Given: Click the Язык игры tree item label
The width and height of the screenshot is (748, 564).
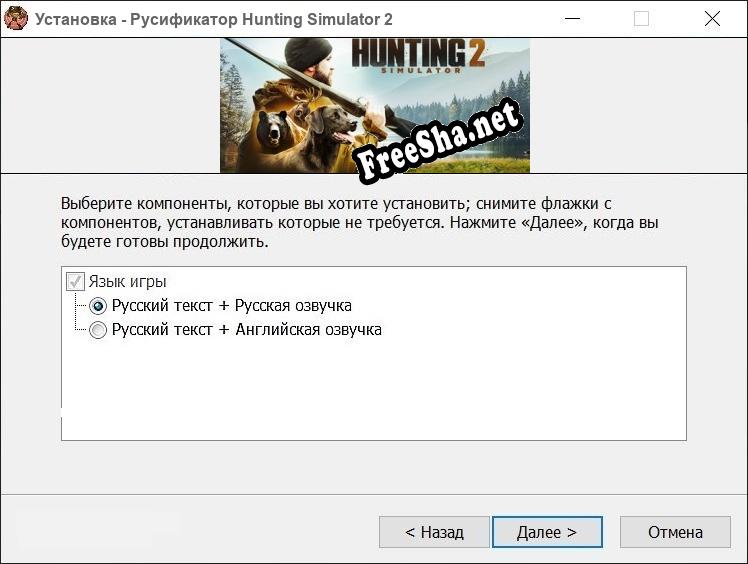Looking at the screenshot, I should (127, 282).
